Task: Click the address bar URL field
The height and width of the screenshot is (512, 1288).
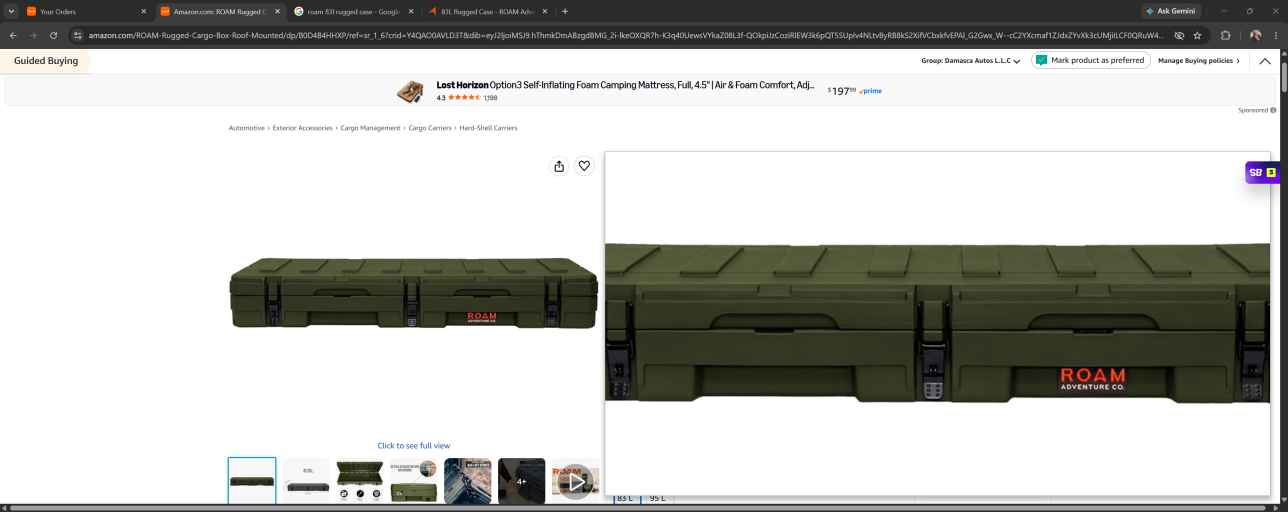Action: pyautogui.click(x=625, y=35)
